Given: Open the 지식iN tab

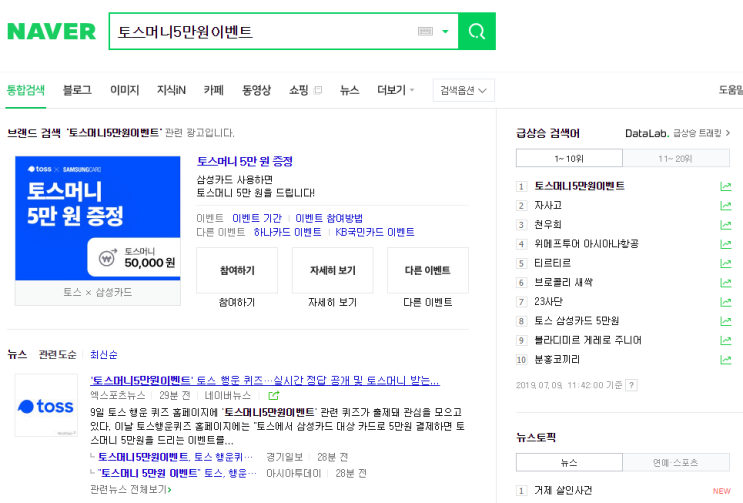Looking at the screenshot, I should (x=172, y=90).
